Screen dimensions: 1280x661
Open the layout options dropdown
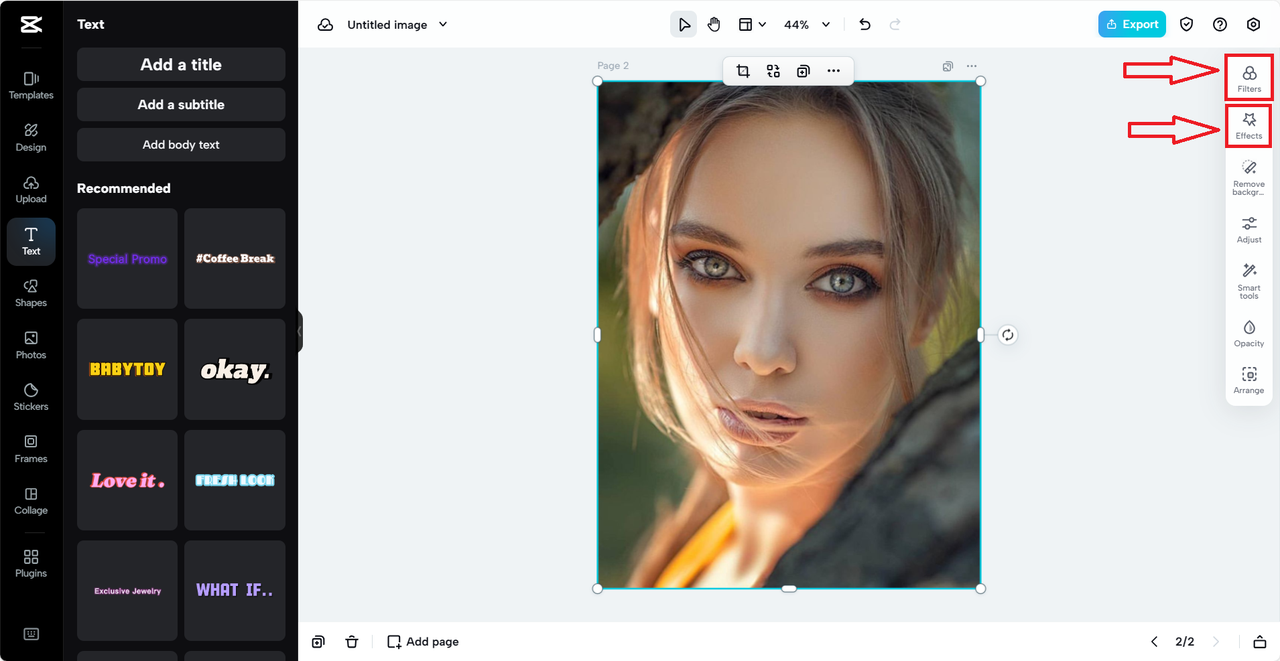tap(752, 25)
